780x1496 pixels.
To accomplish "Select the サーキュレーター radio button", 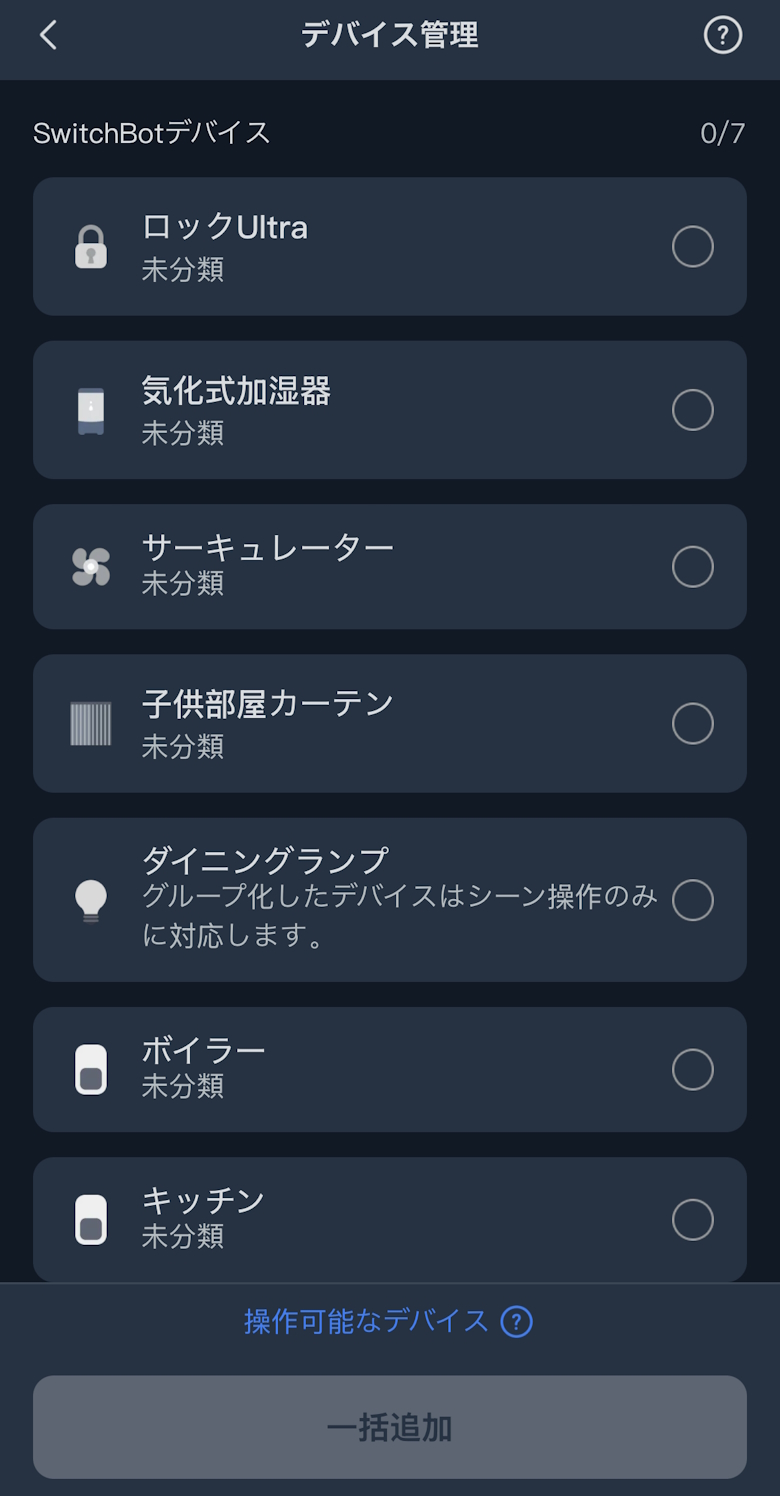I will coord(693,567).
